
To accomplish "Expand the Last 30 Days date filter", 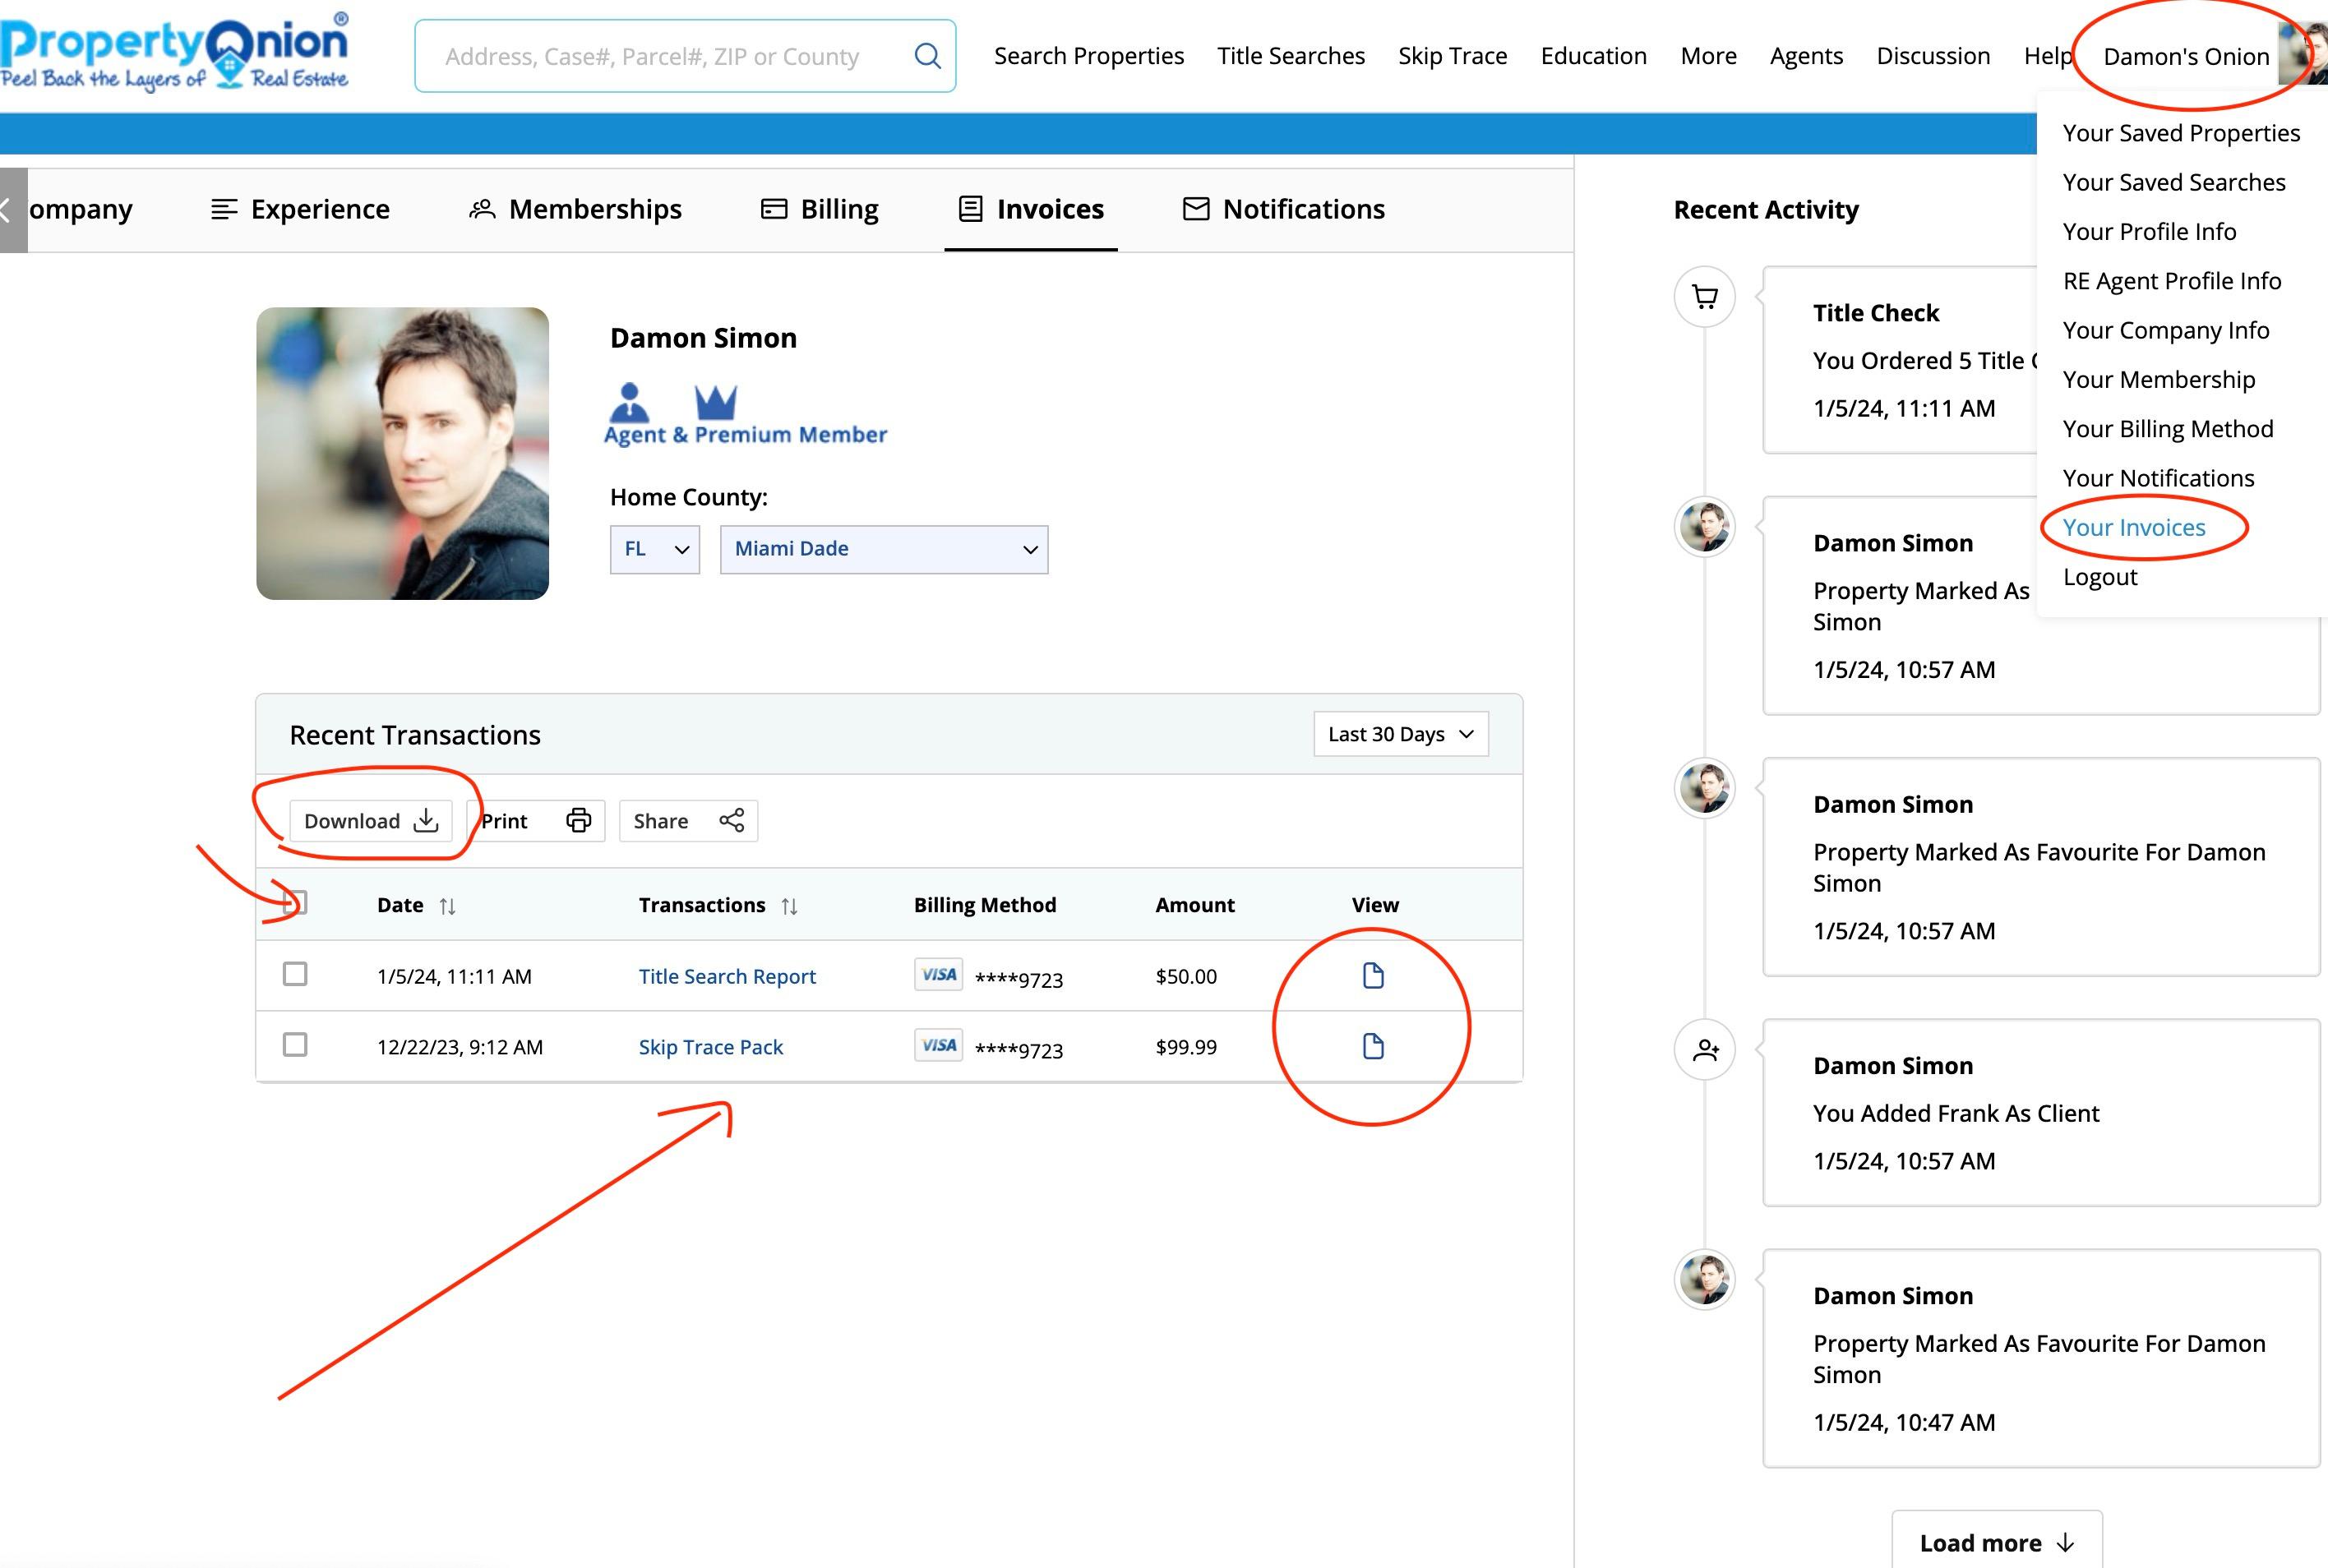I will [x=1398, y=733].
